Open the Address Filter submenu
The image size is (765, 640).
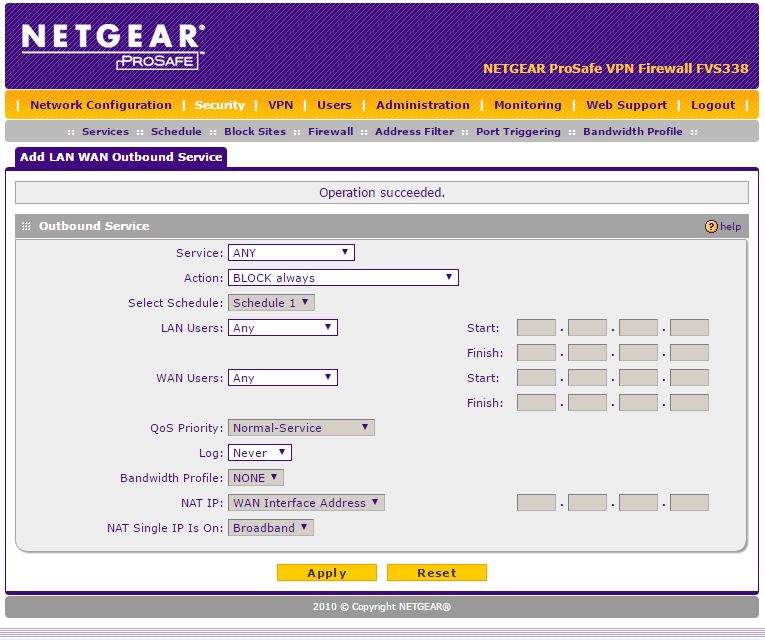[414, 132]
